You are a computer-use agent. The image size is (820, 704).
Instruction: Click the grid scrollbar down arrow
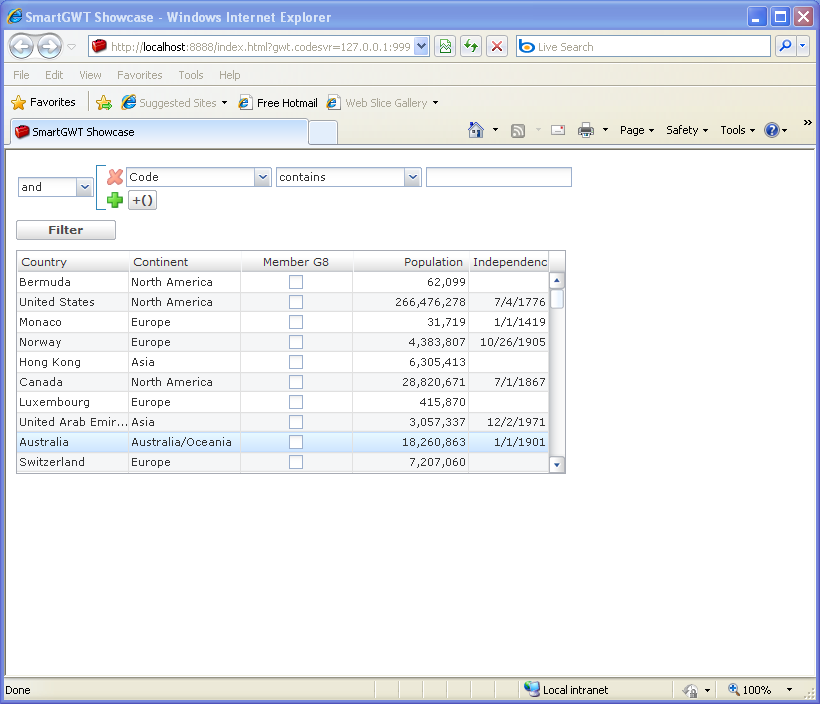(557, 464)
